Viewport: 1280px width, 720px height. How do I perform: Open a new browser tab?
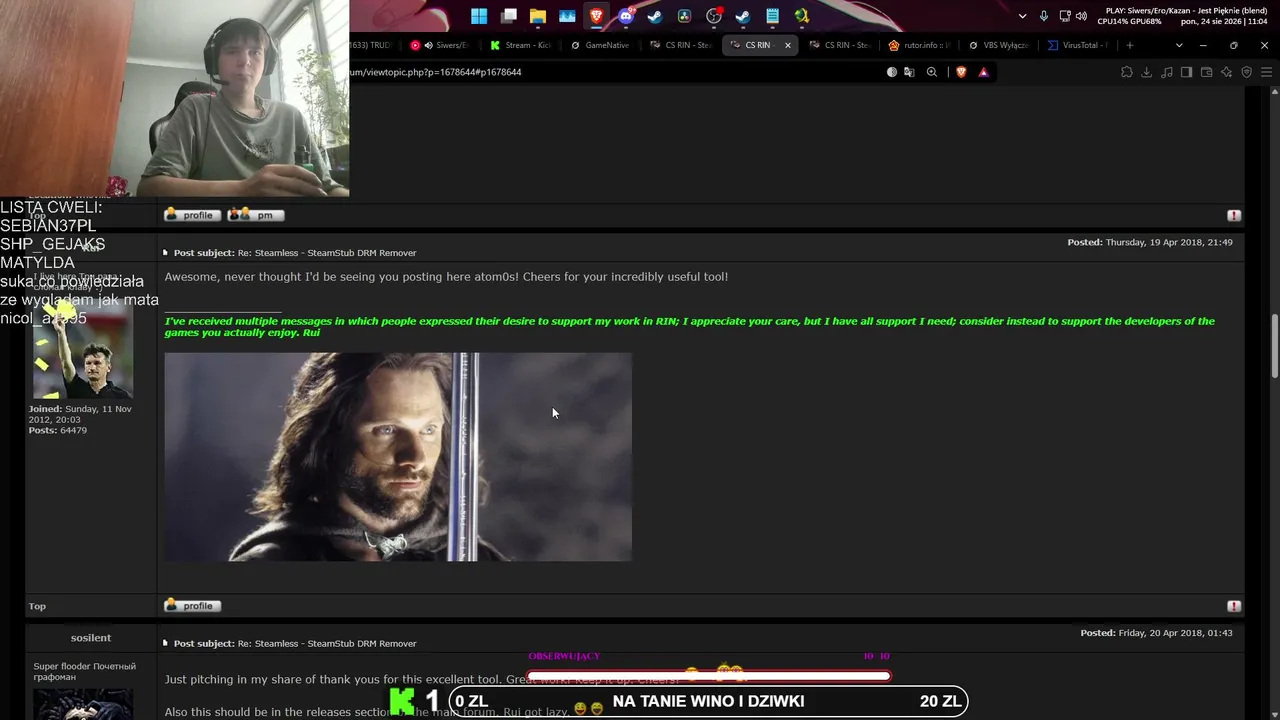(1130, 45)
